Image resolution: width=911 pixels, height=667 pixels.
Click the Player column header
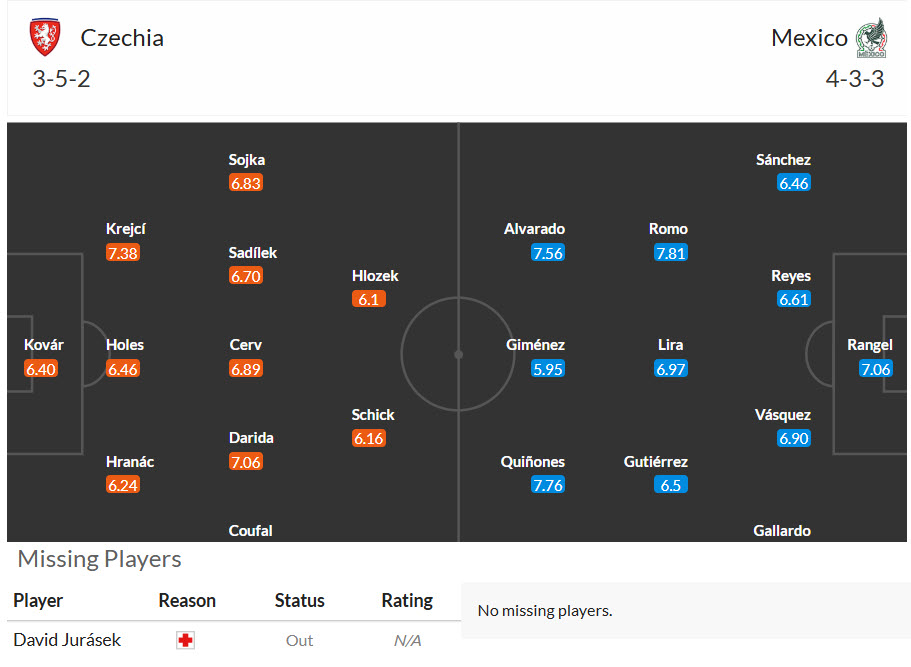click(x=38, y=600)
